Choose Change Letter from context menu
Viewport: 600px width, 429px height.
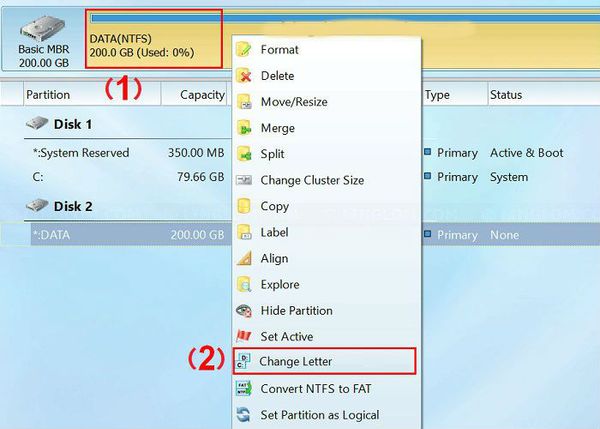tap(296, 361)
